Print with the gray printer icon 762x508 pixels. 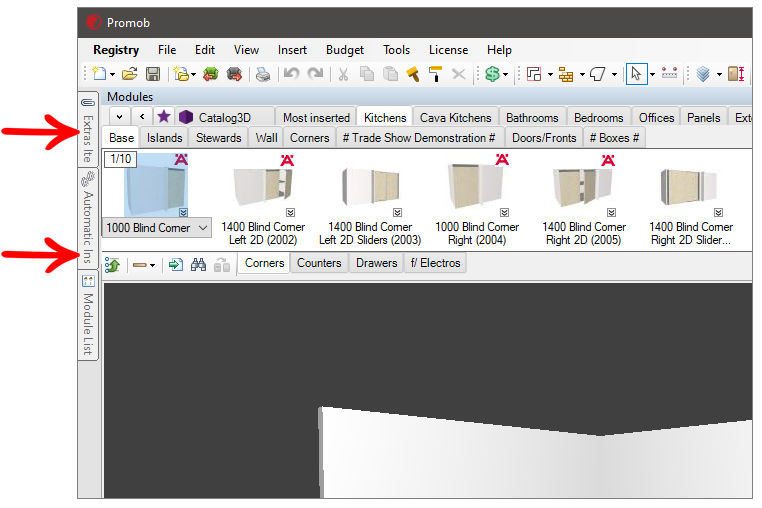pyautogui.click(x=263, y=74)
